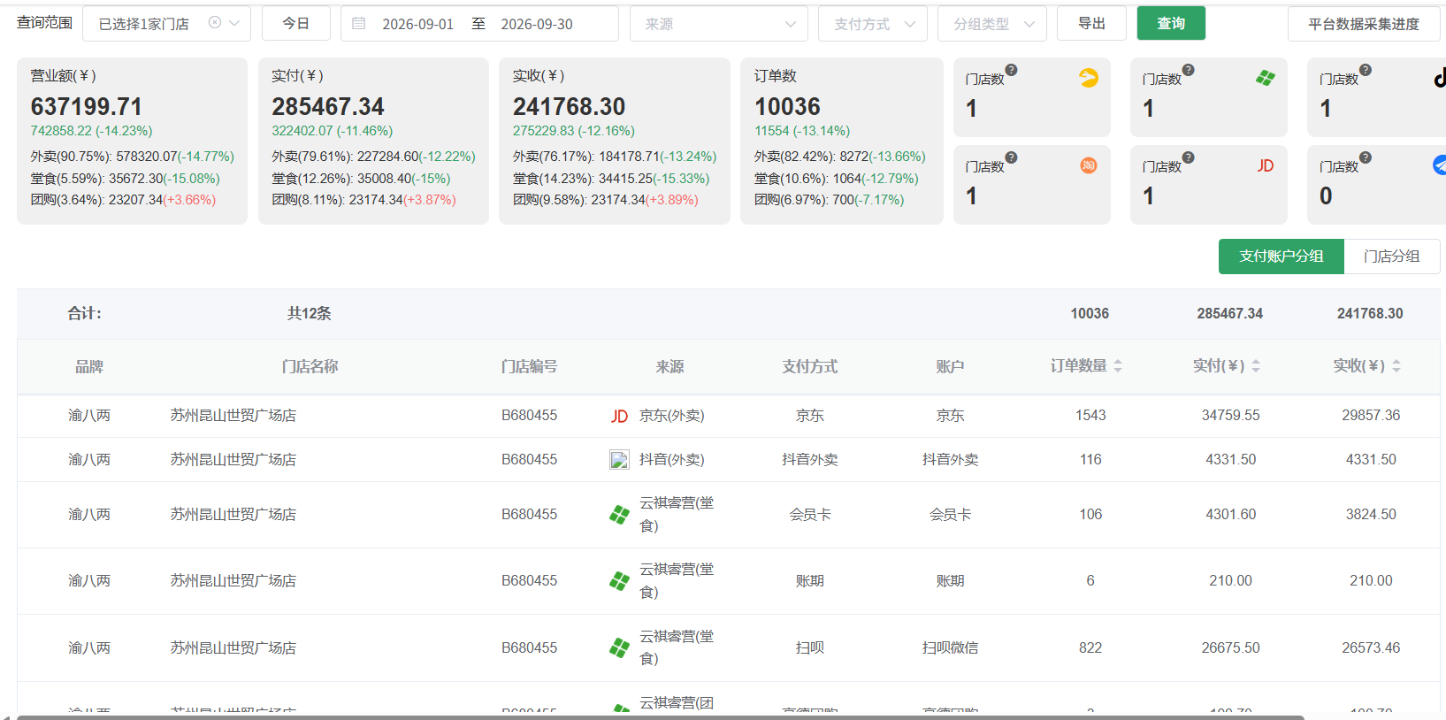Click the green source icon in the 扫呗 row
Viewport: 1446px width, 720px height.
pos(620,648)
